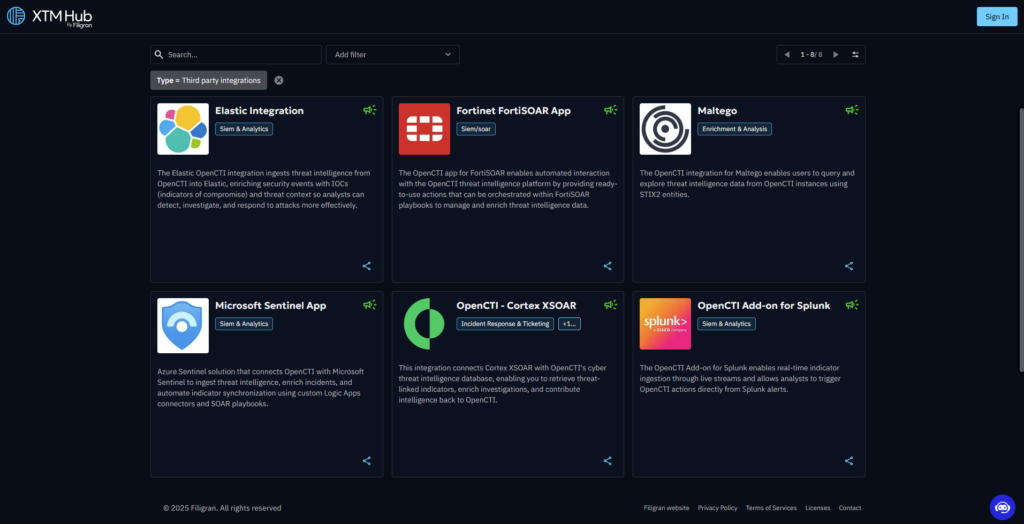Click megaphone icon on OpenCTI Add-on for Splunk
This screenshot has width=1024, height=524.
(851, 305)
